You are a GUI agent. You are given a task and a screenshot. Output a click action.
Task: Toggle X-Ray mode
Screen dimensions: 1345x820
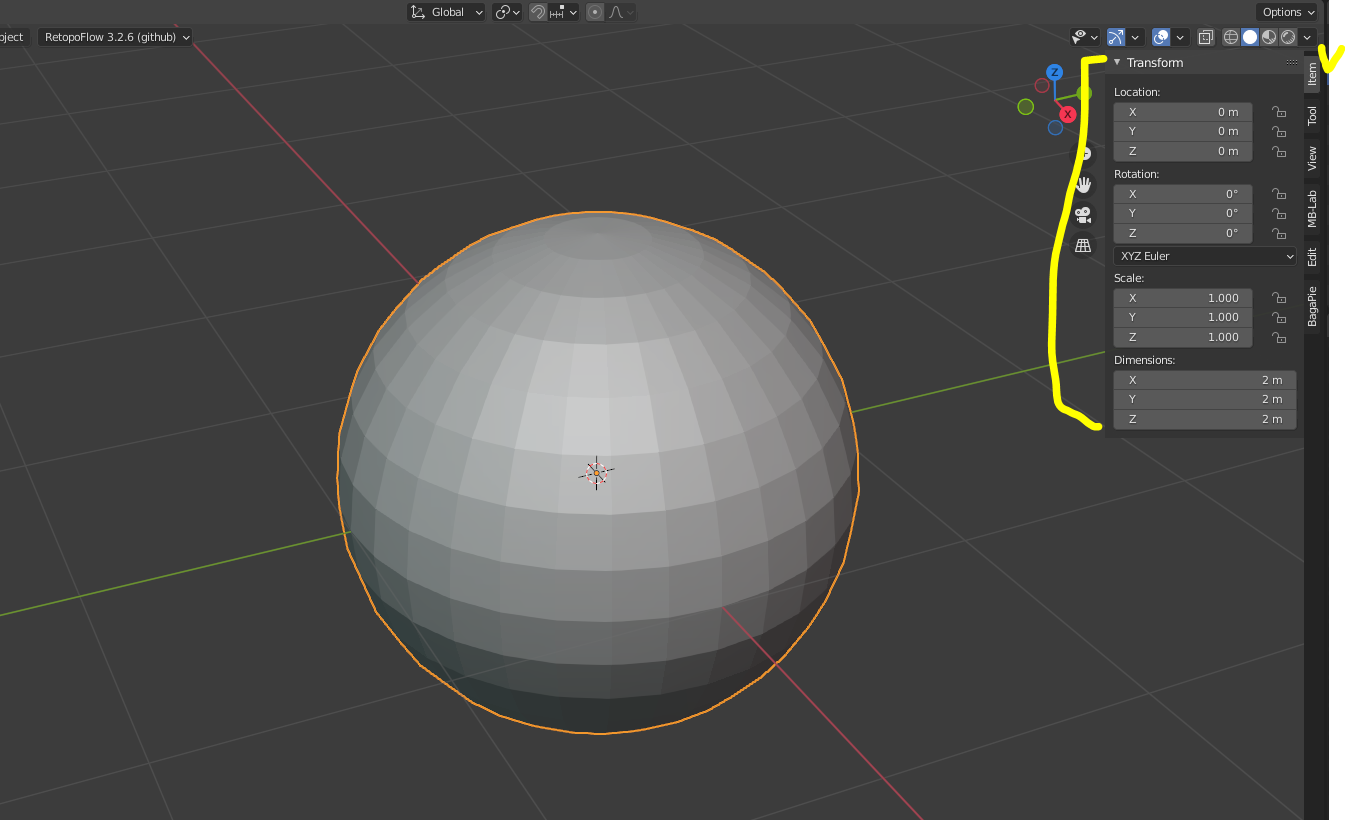1206,37
